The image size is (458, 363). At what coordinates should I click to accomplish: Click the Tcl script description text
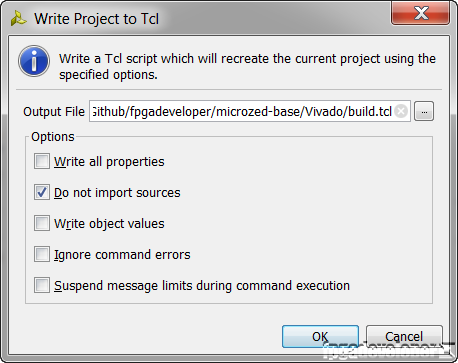[x=247, y=67]
